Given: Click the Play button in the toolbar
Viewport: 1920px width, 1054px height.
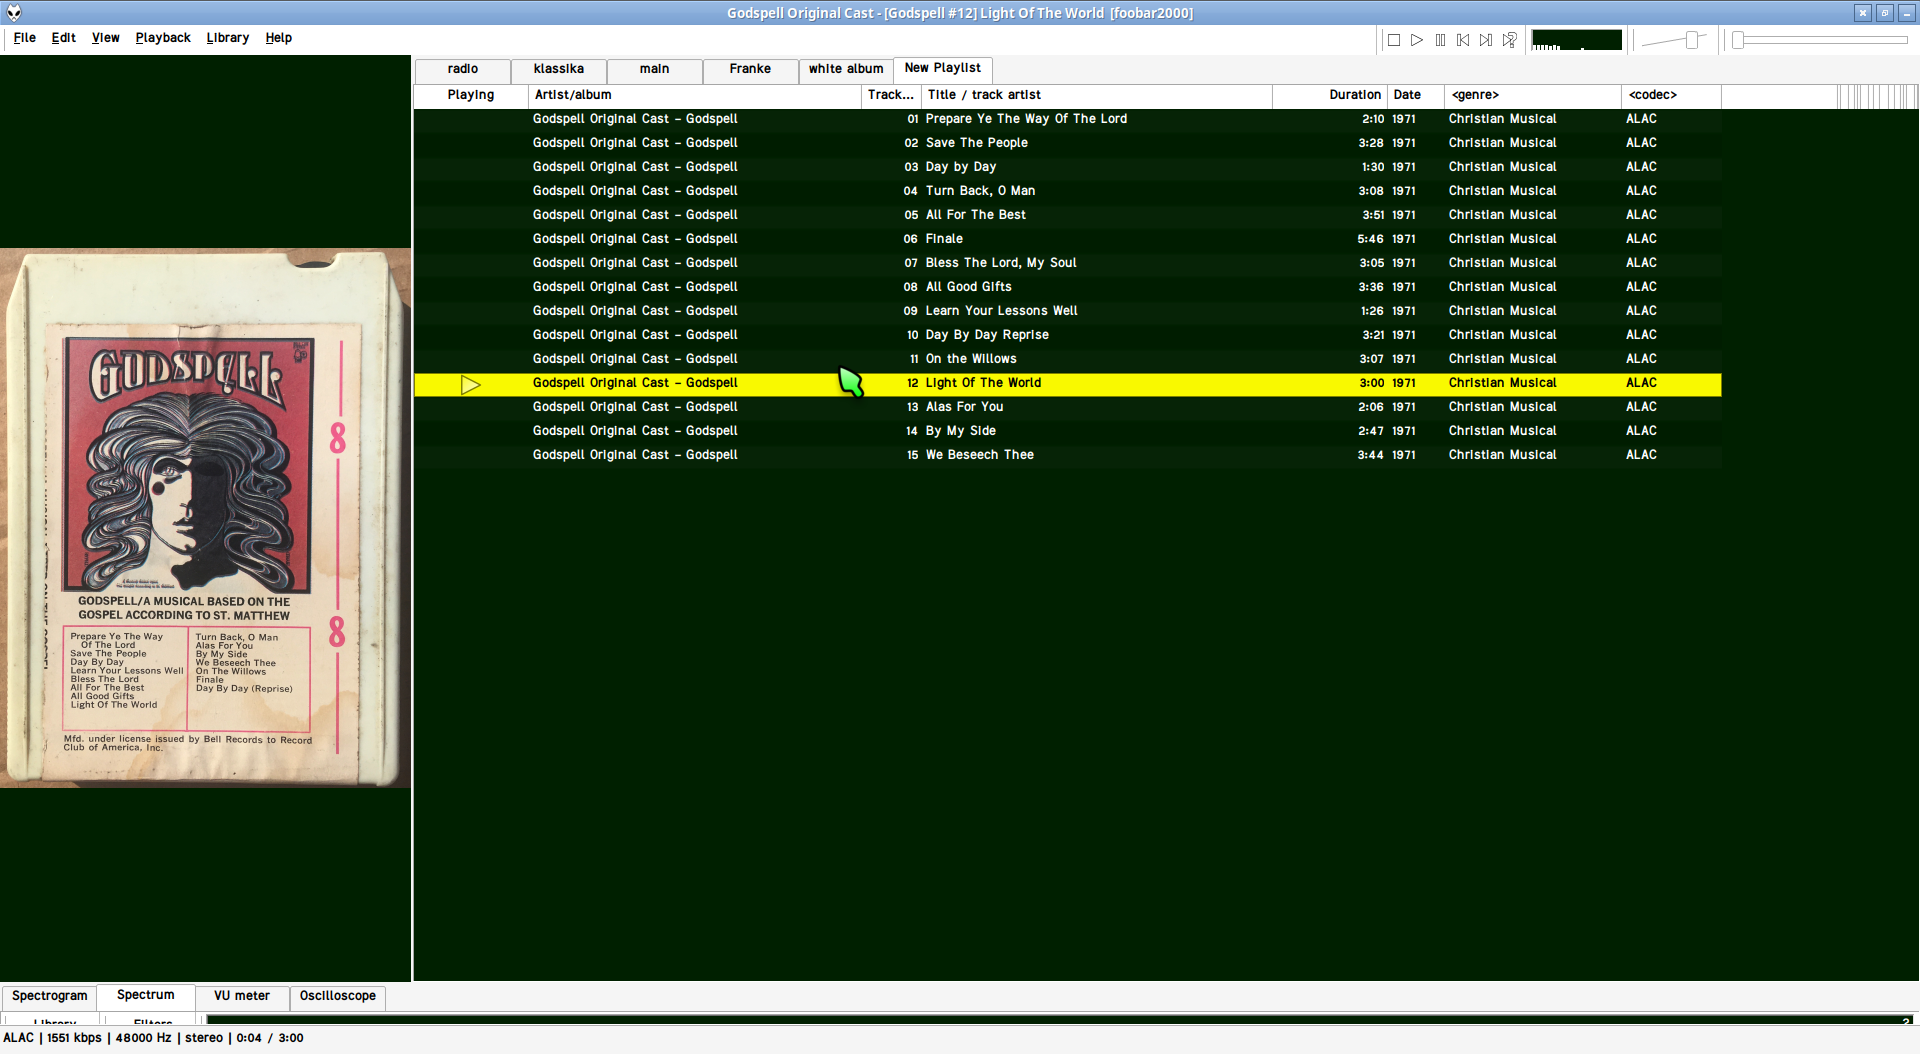Looking at the screenshot, I should click(x=1417, y=40).
